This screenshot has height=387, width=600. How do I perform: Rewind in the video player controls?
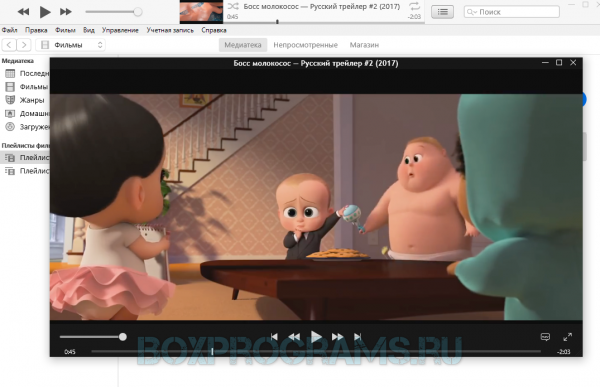(x=294, y=337)
